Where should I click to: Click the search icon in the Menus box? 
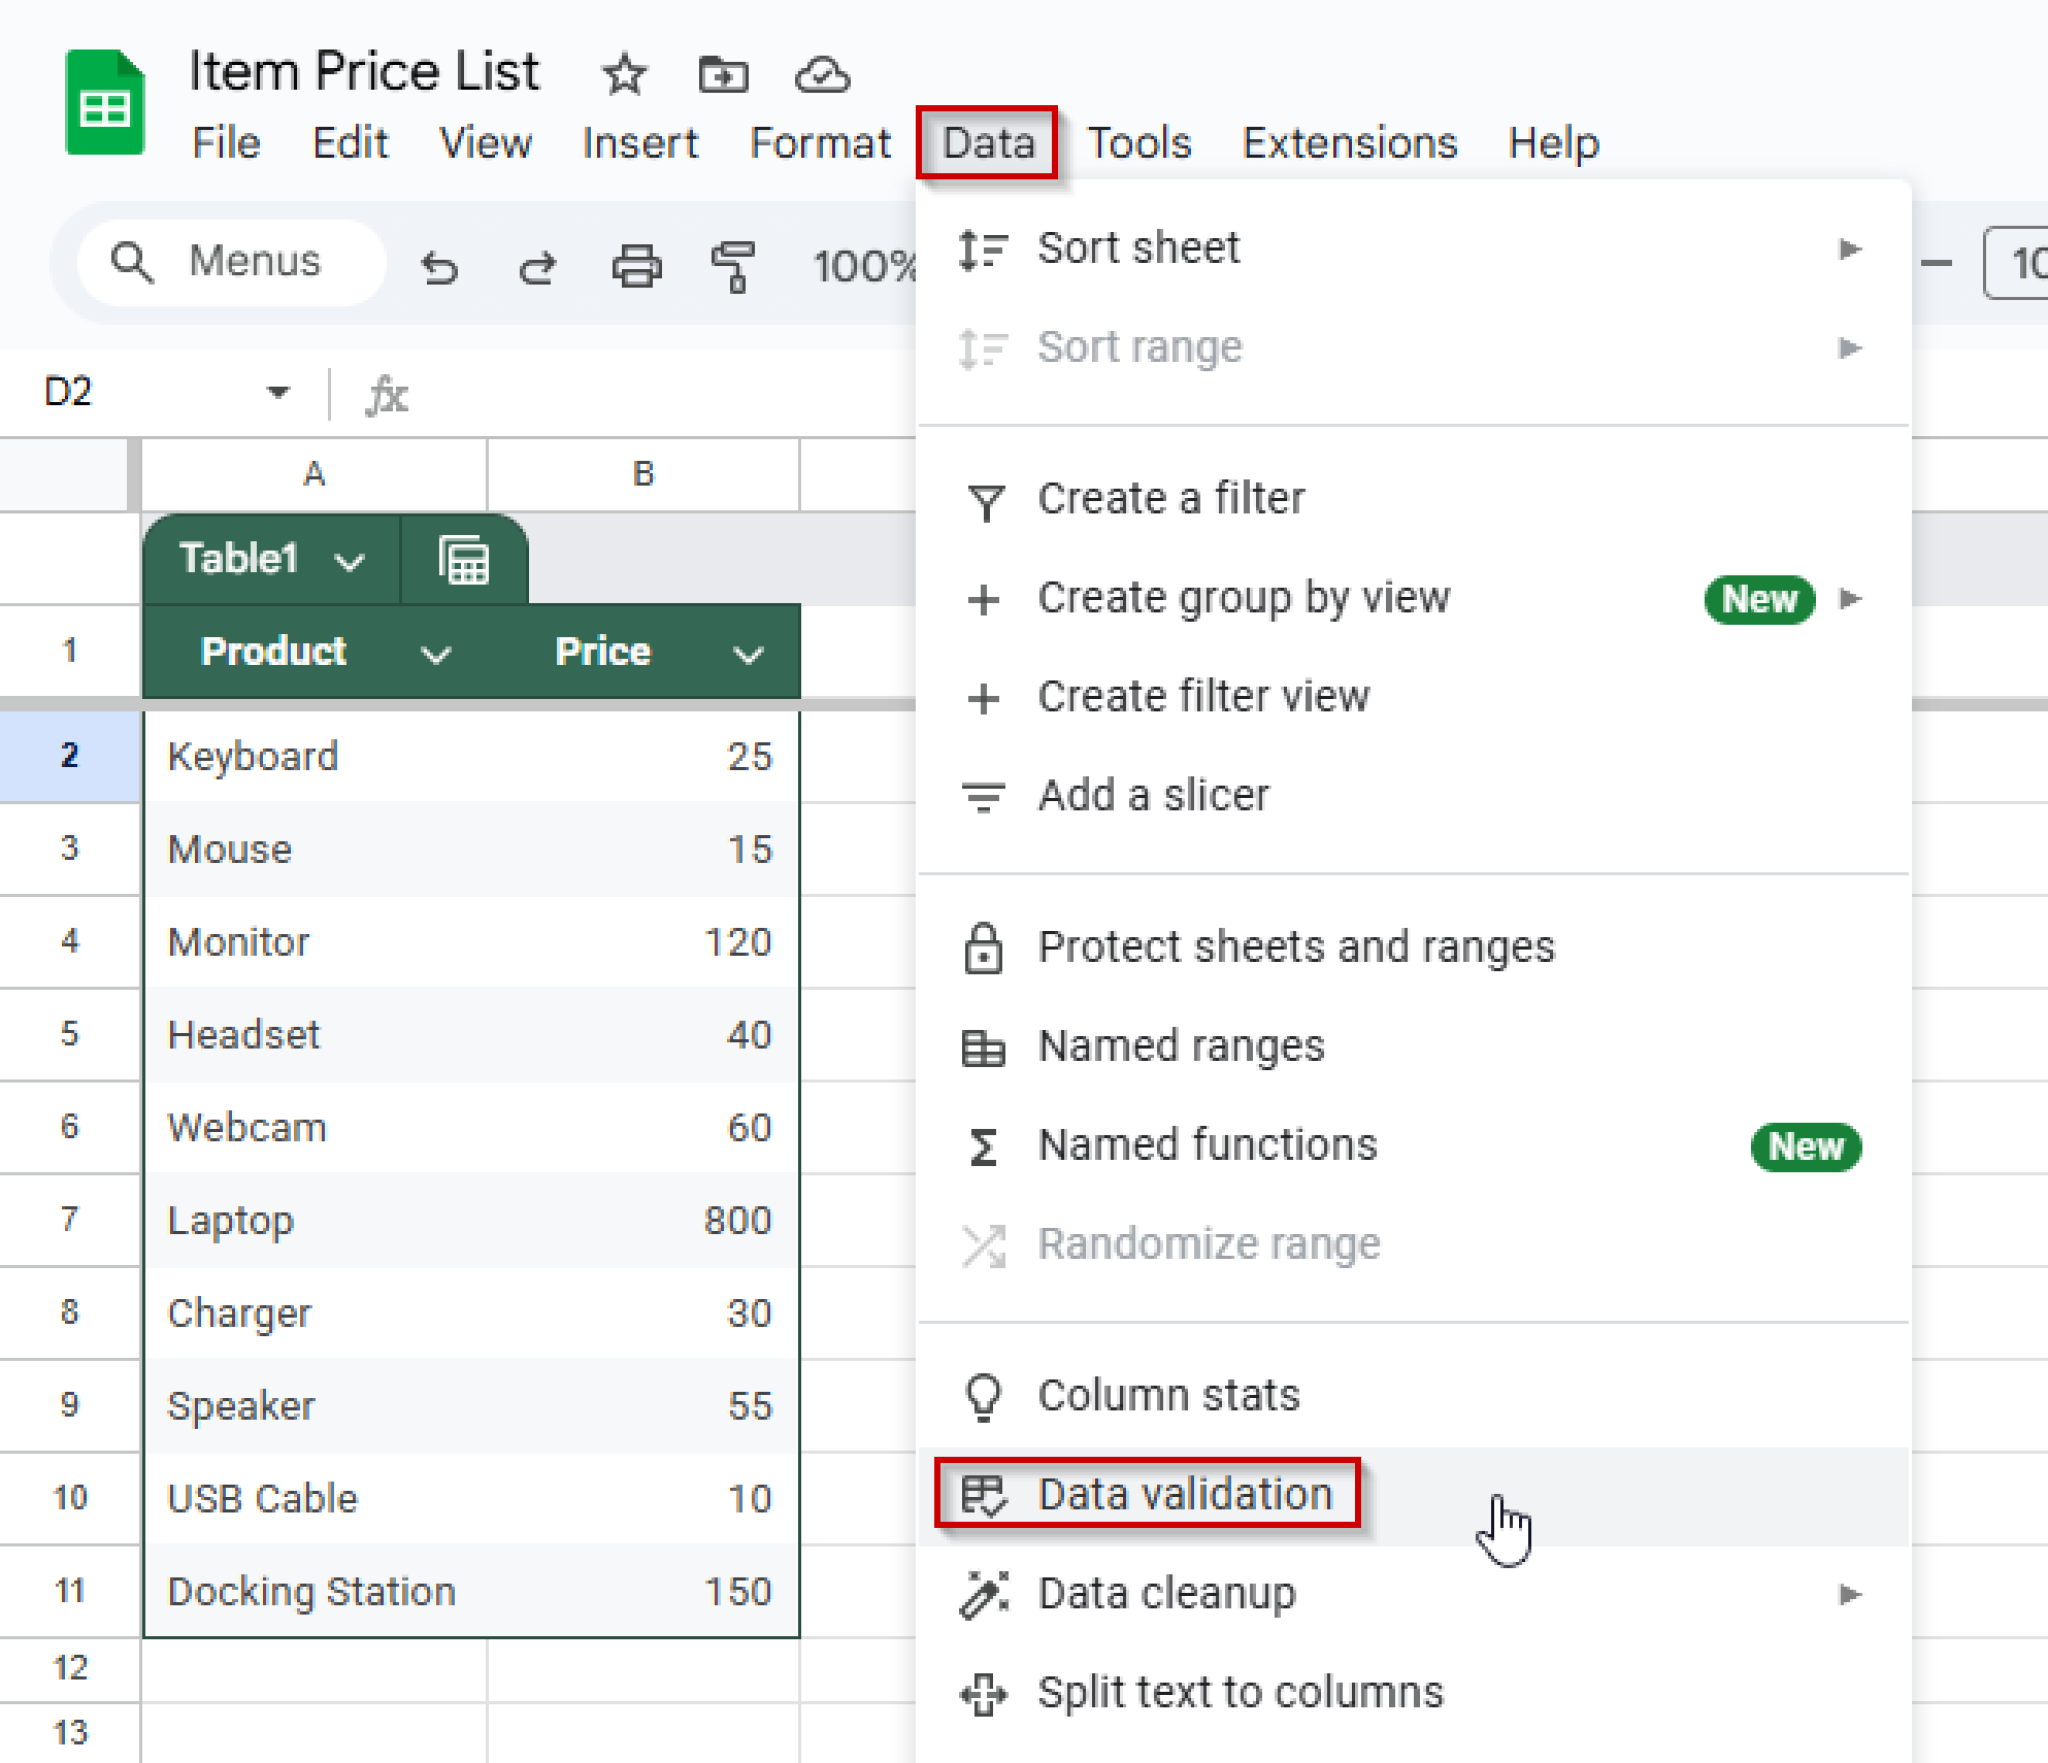(x=133, y=262)
